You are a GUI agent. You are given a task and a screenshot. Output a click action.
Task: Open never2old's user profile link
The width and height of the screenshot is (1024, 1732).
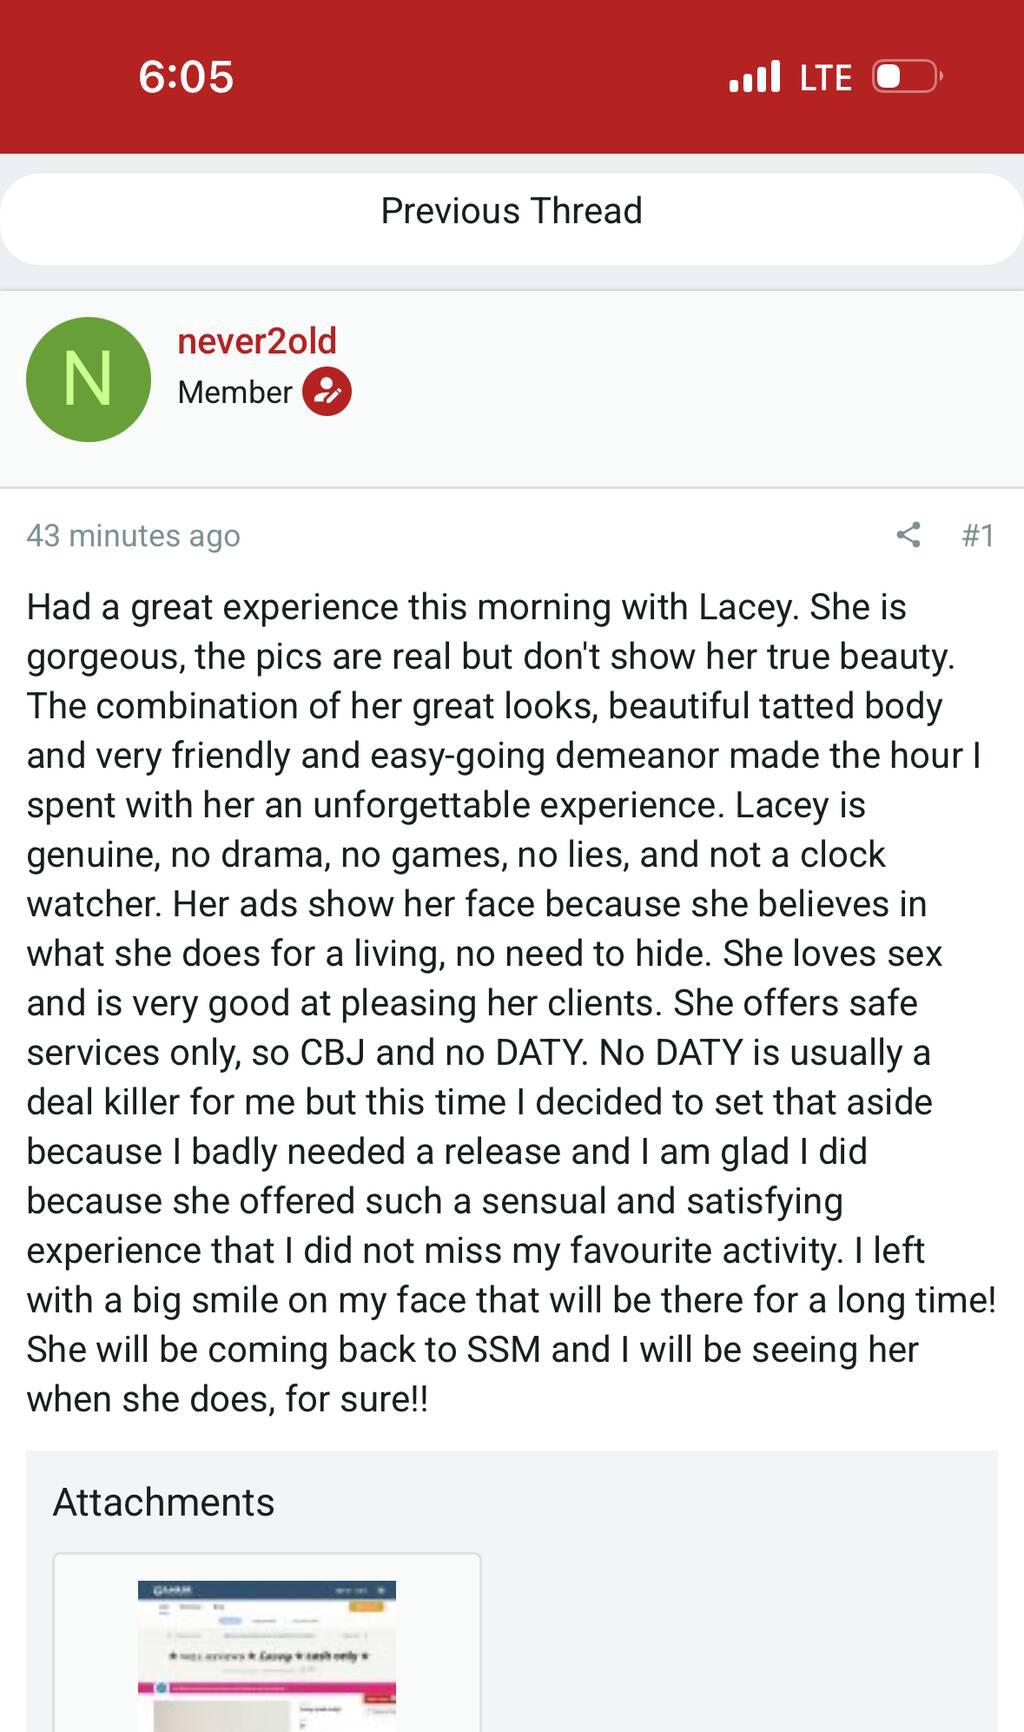257,341
